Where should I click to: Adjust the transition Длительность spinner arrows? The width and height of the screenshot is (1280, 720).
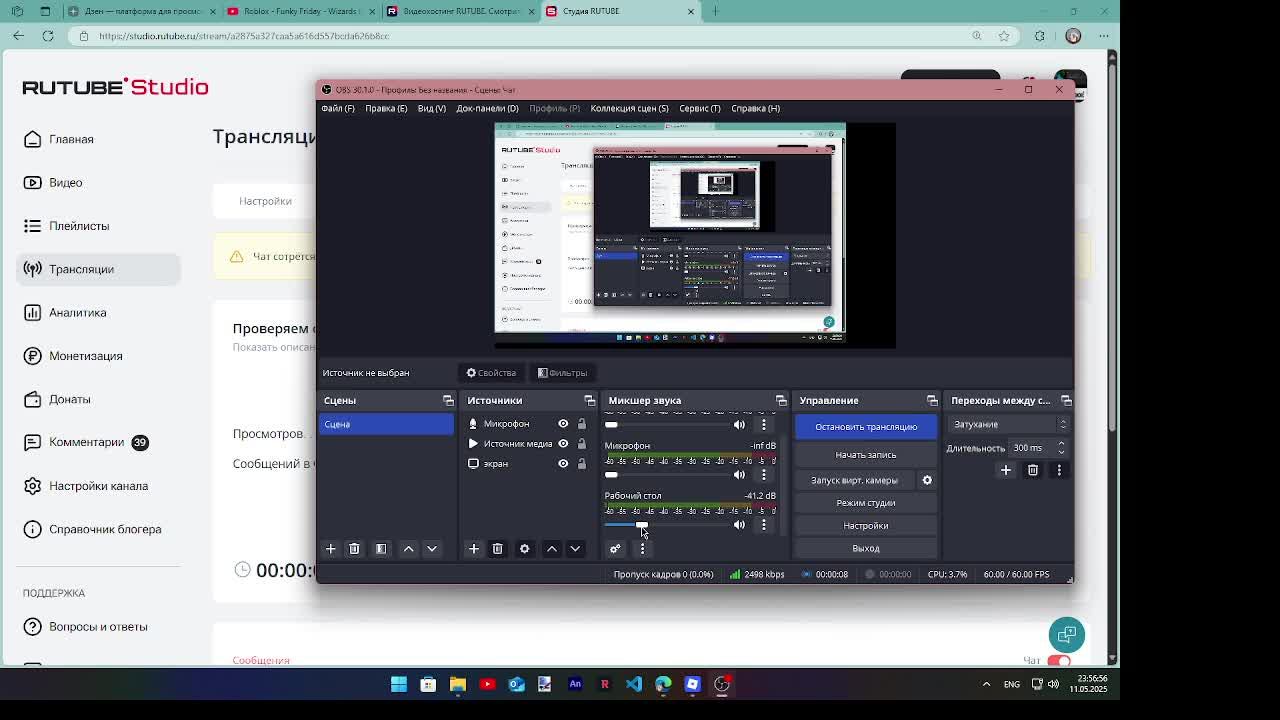click(1061, 448)
